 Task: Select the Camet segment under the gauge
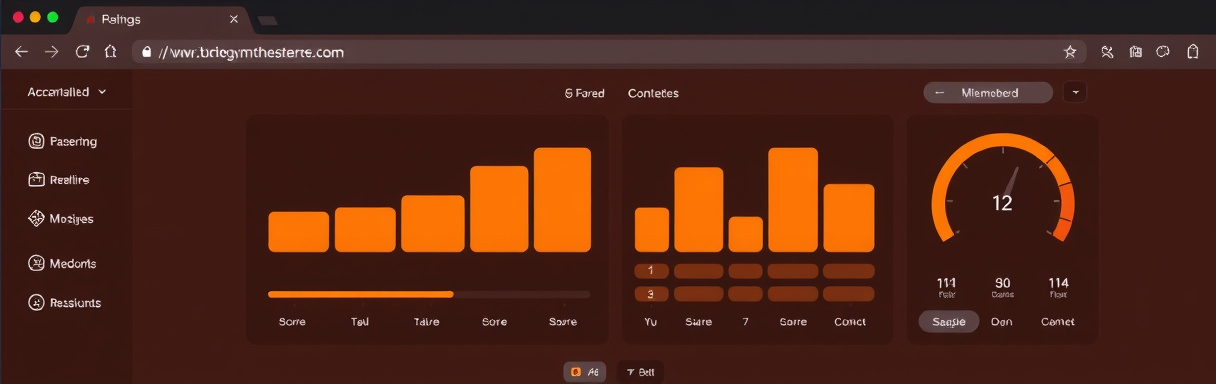[x=1058, y=322]
